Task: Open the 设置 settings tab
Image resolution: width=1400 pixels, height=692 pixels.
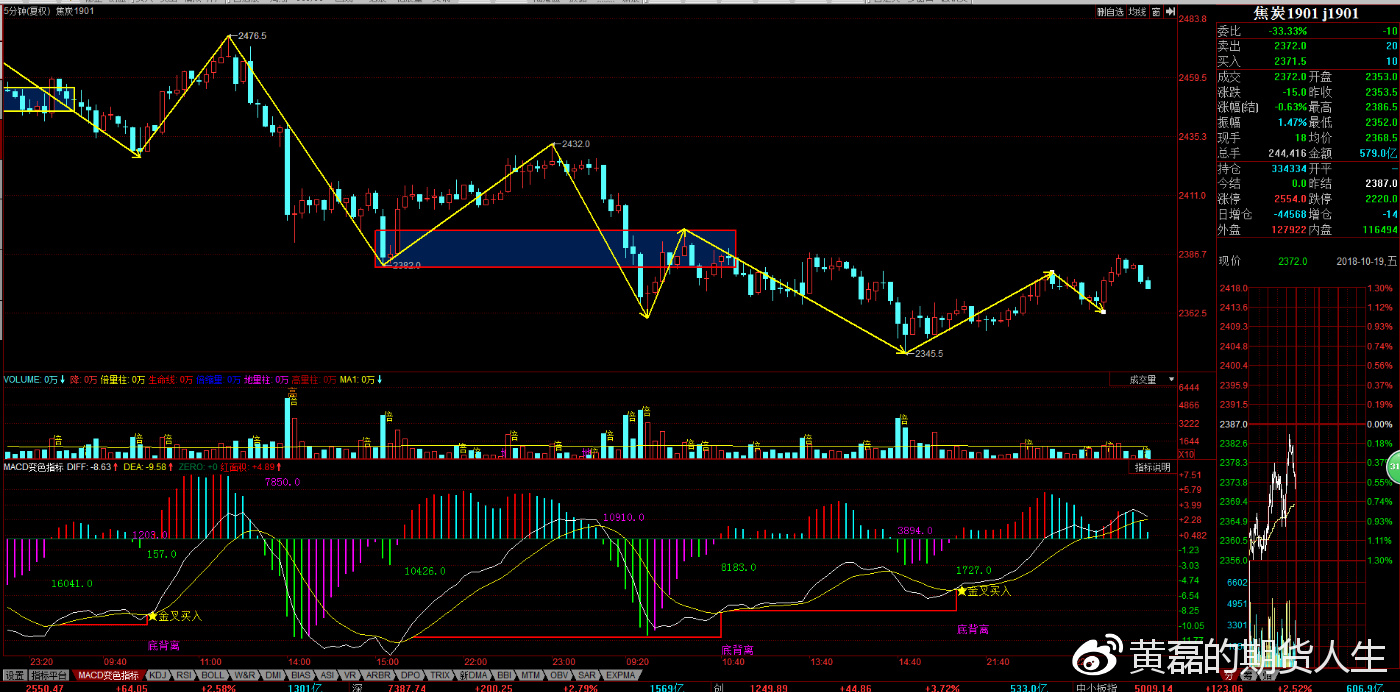Action: (x=13, y=675)
